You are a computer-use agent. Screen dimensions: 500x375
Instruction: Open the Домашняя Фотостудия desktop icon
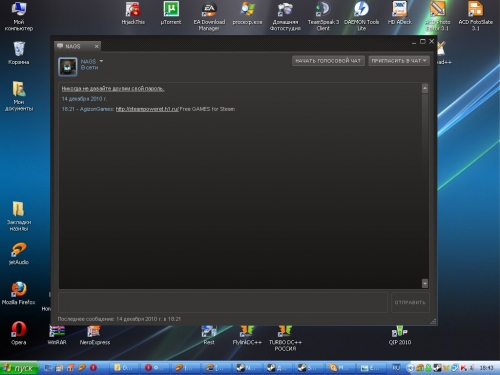(285, 16)
